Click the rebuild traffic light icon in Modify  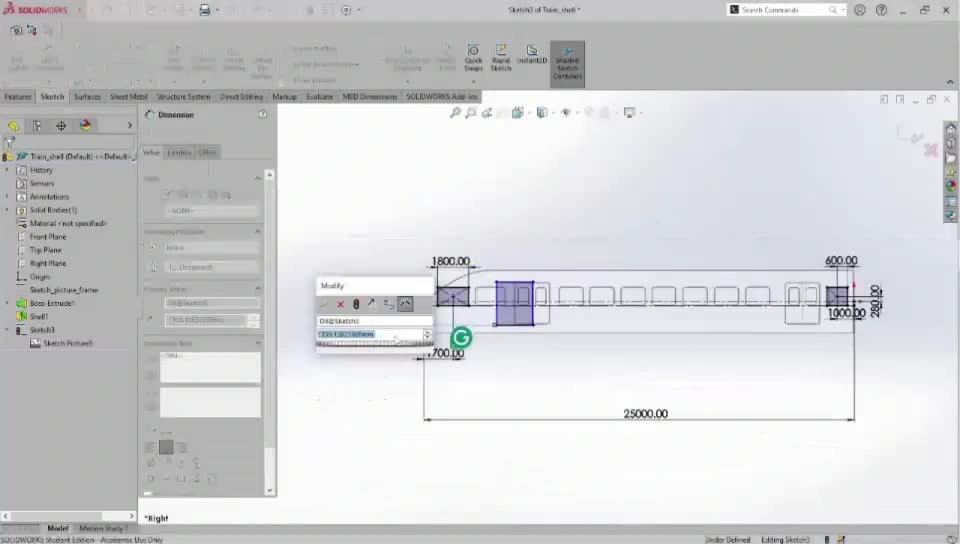coord(356,304)
